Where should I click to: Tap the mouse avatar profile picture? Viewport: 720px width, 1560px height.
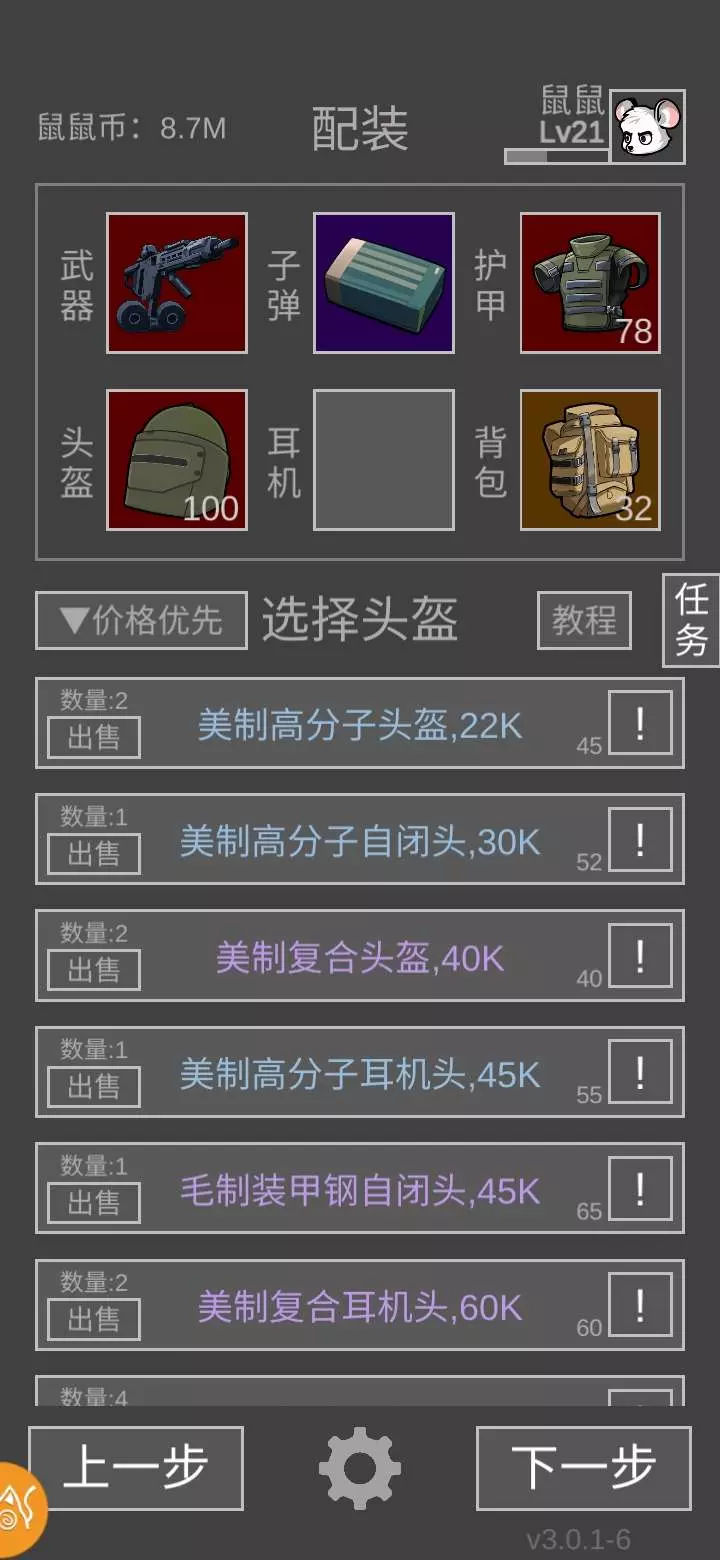tap(648, 127)
